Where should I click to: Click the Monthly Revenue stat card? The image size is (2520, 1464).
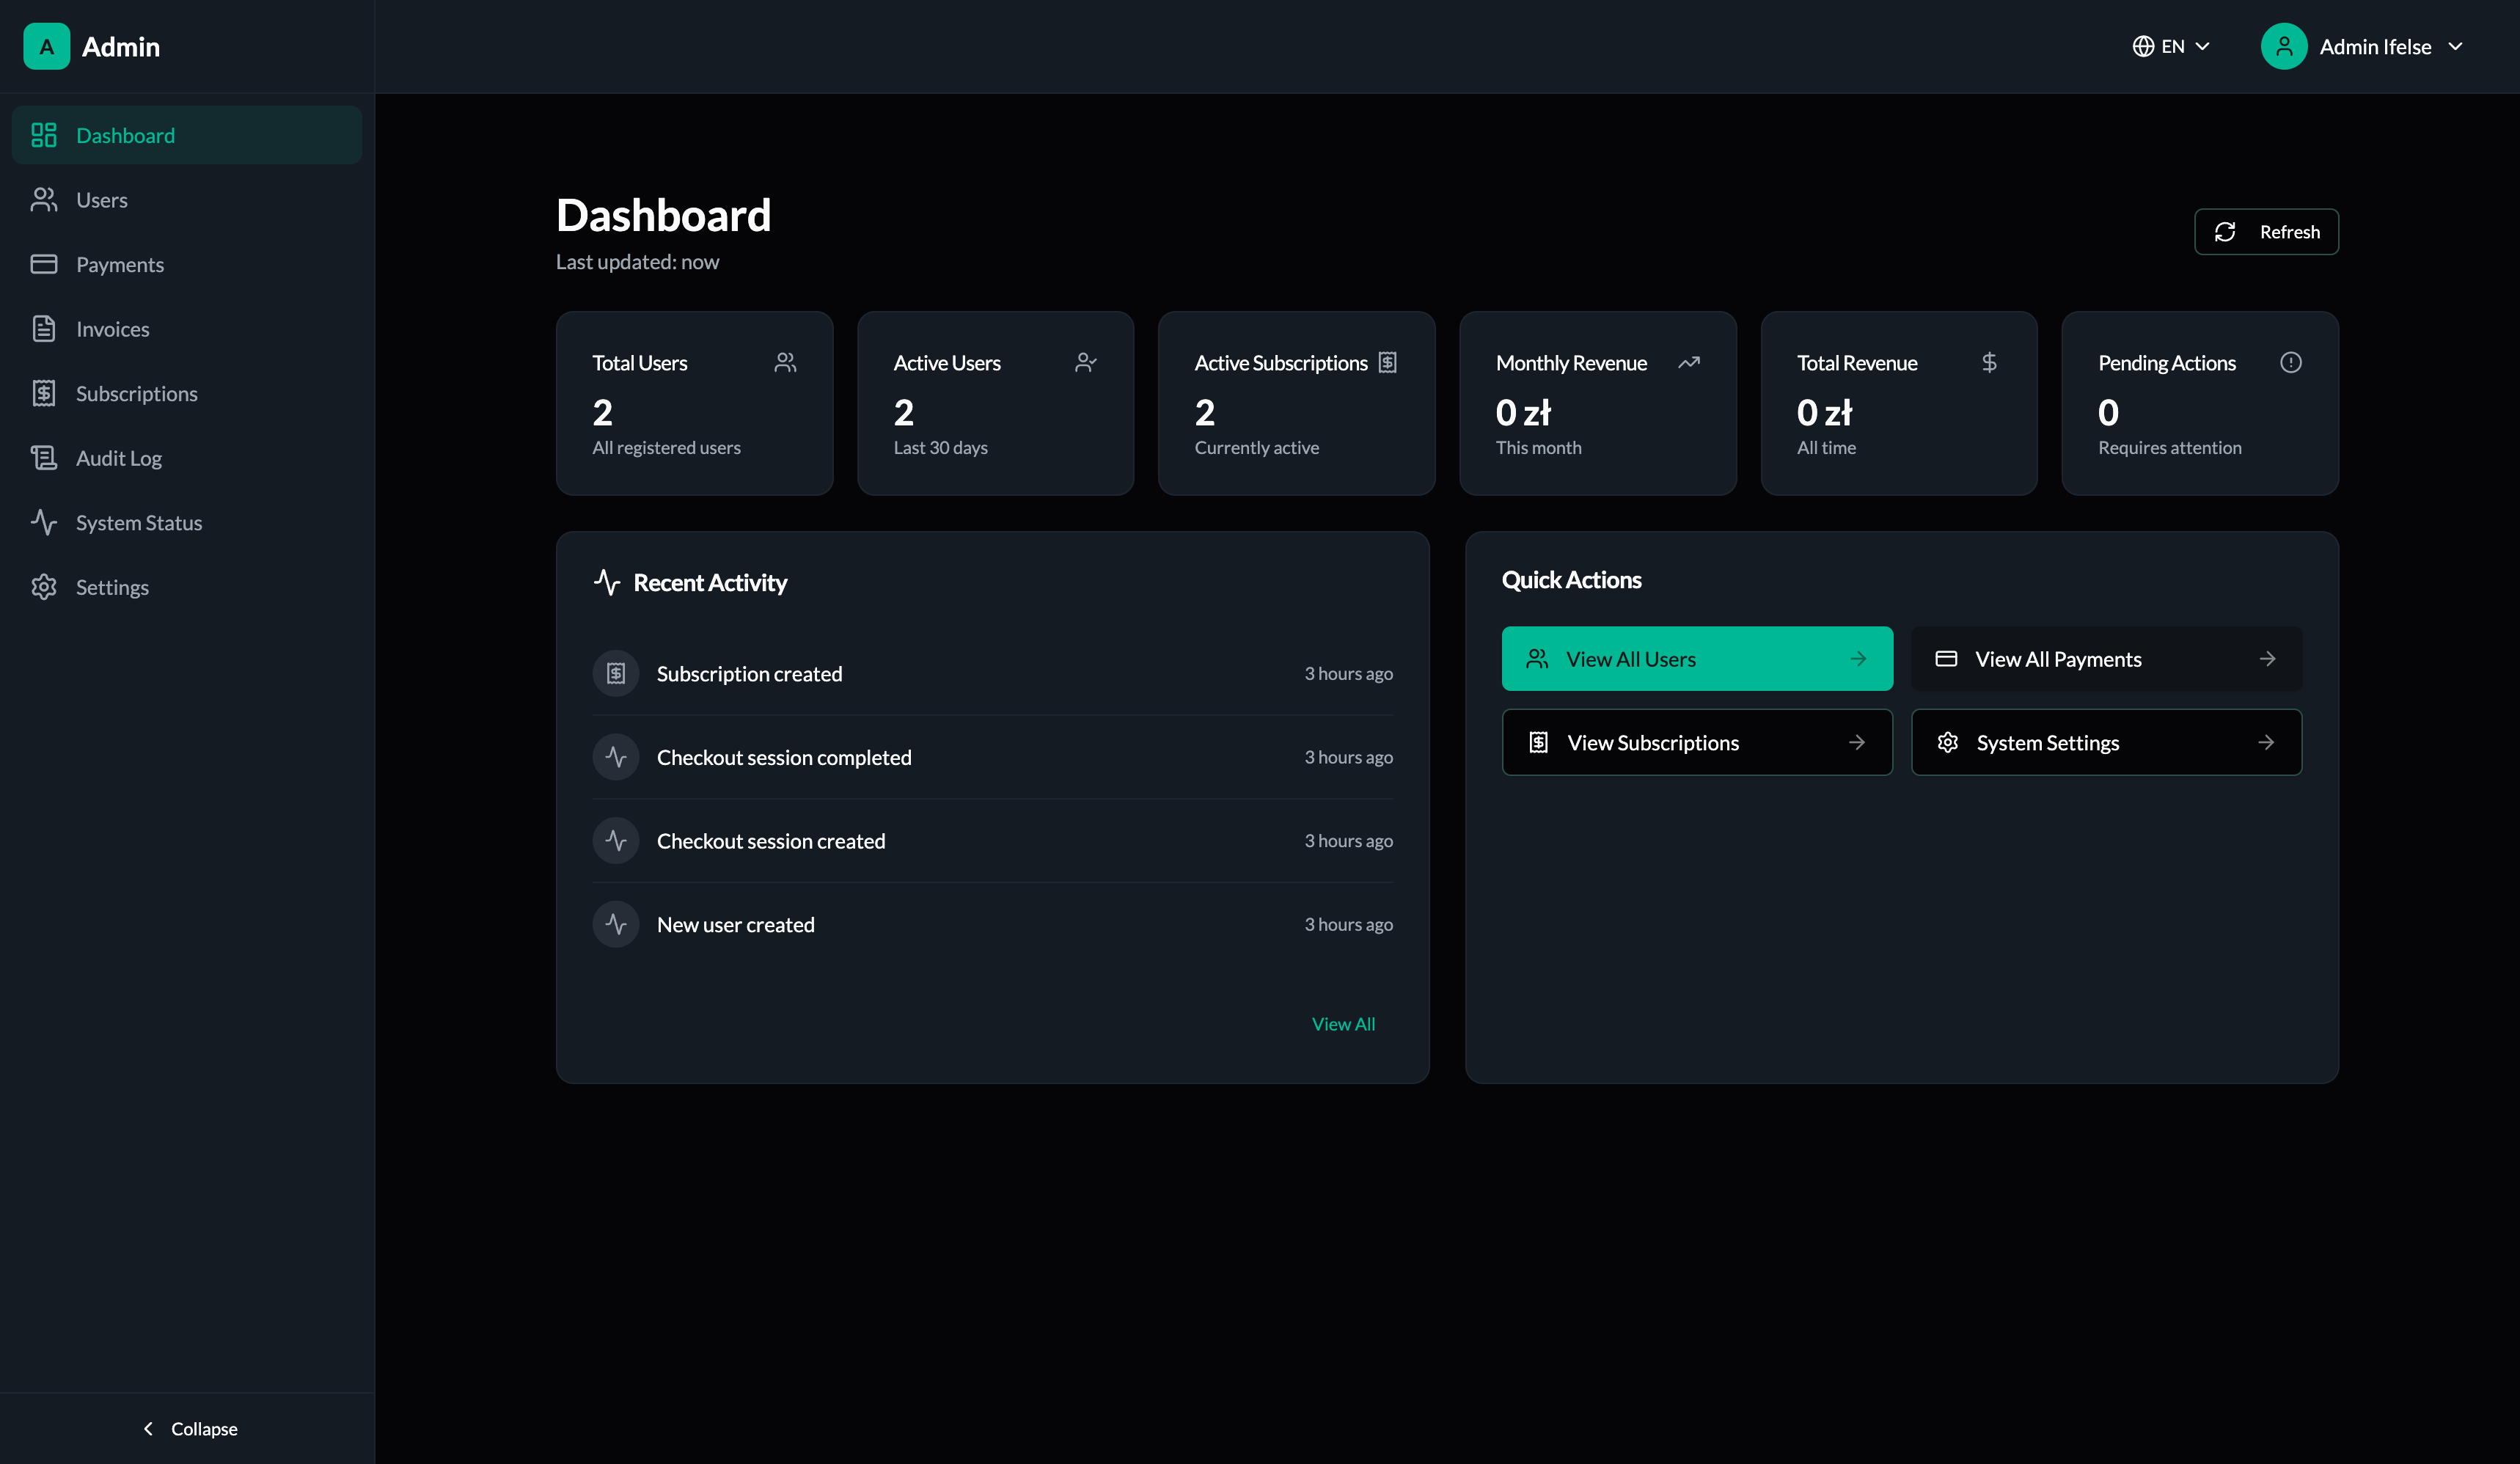pyautogui.click(x=1598, y=403)
